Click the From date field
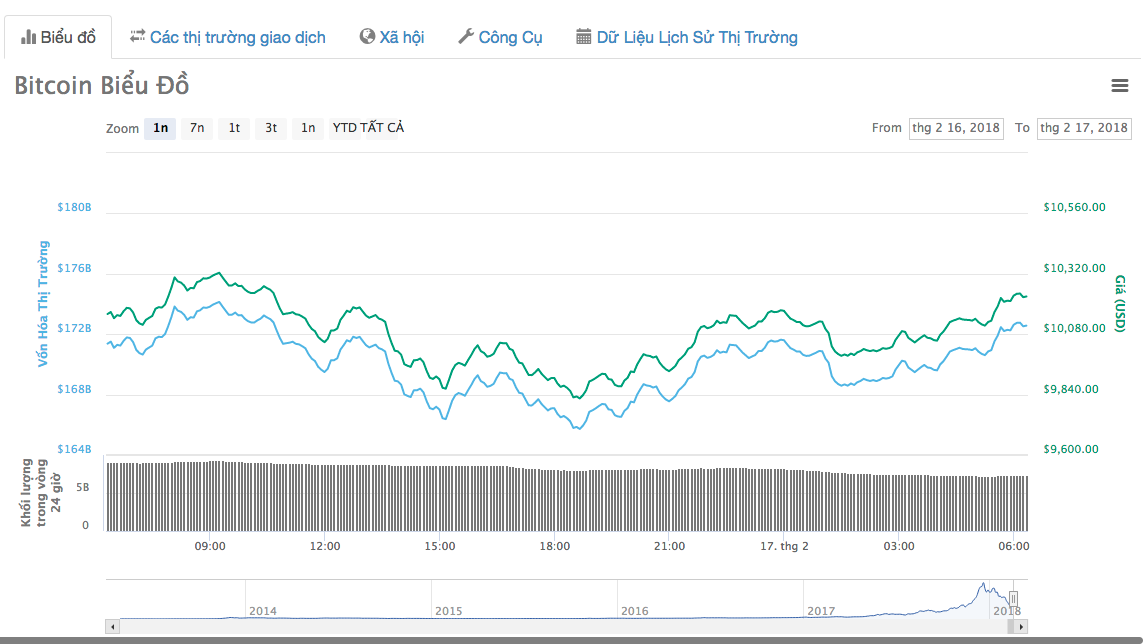The image size is (1145, 644). [956, 129]
